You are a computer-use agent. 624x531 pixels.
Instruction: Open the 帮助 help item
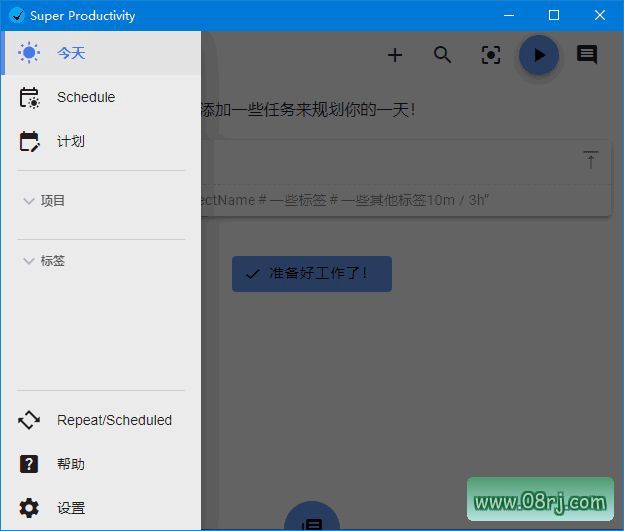pyautogui.click(x=101, y=464)
